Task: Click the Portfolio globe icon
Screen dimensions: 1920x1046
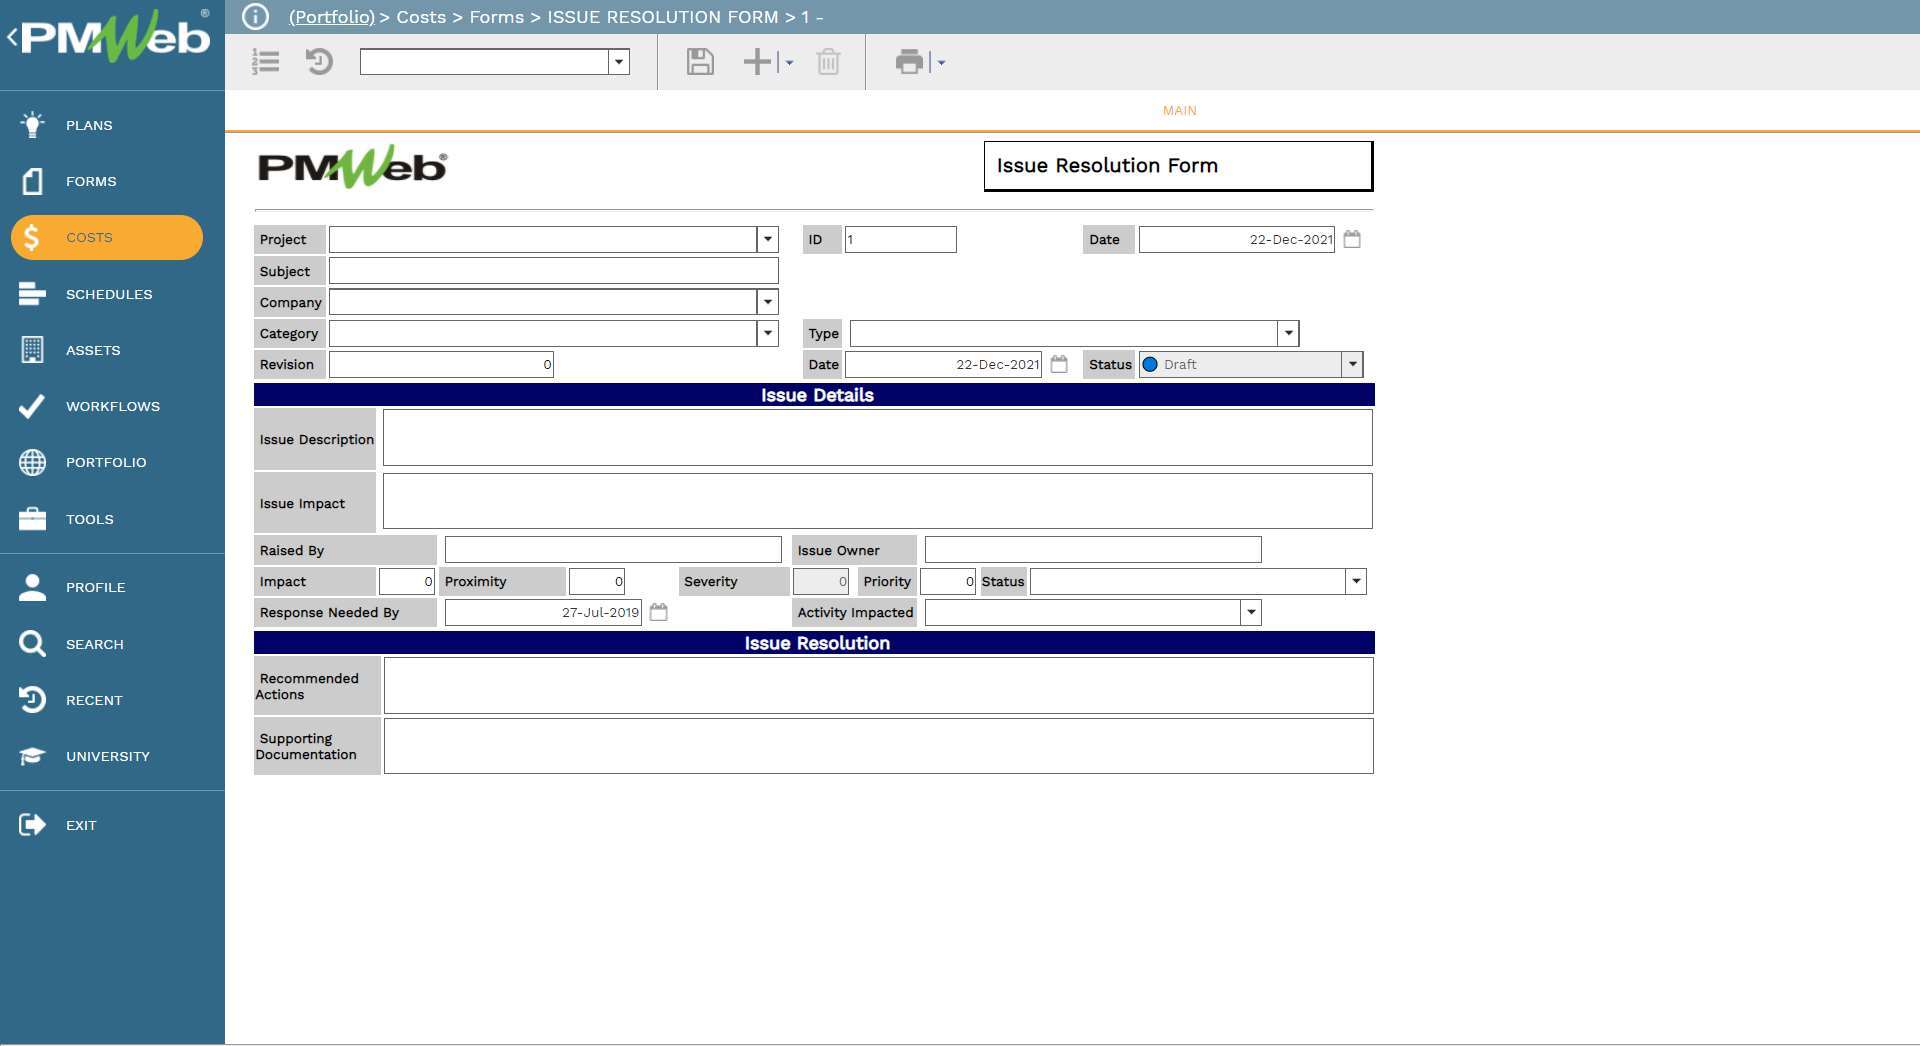Action: (x=32, y=462)
